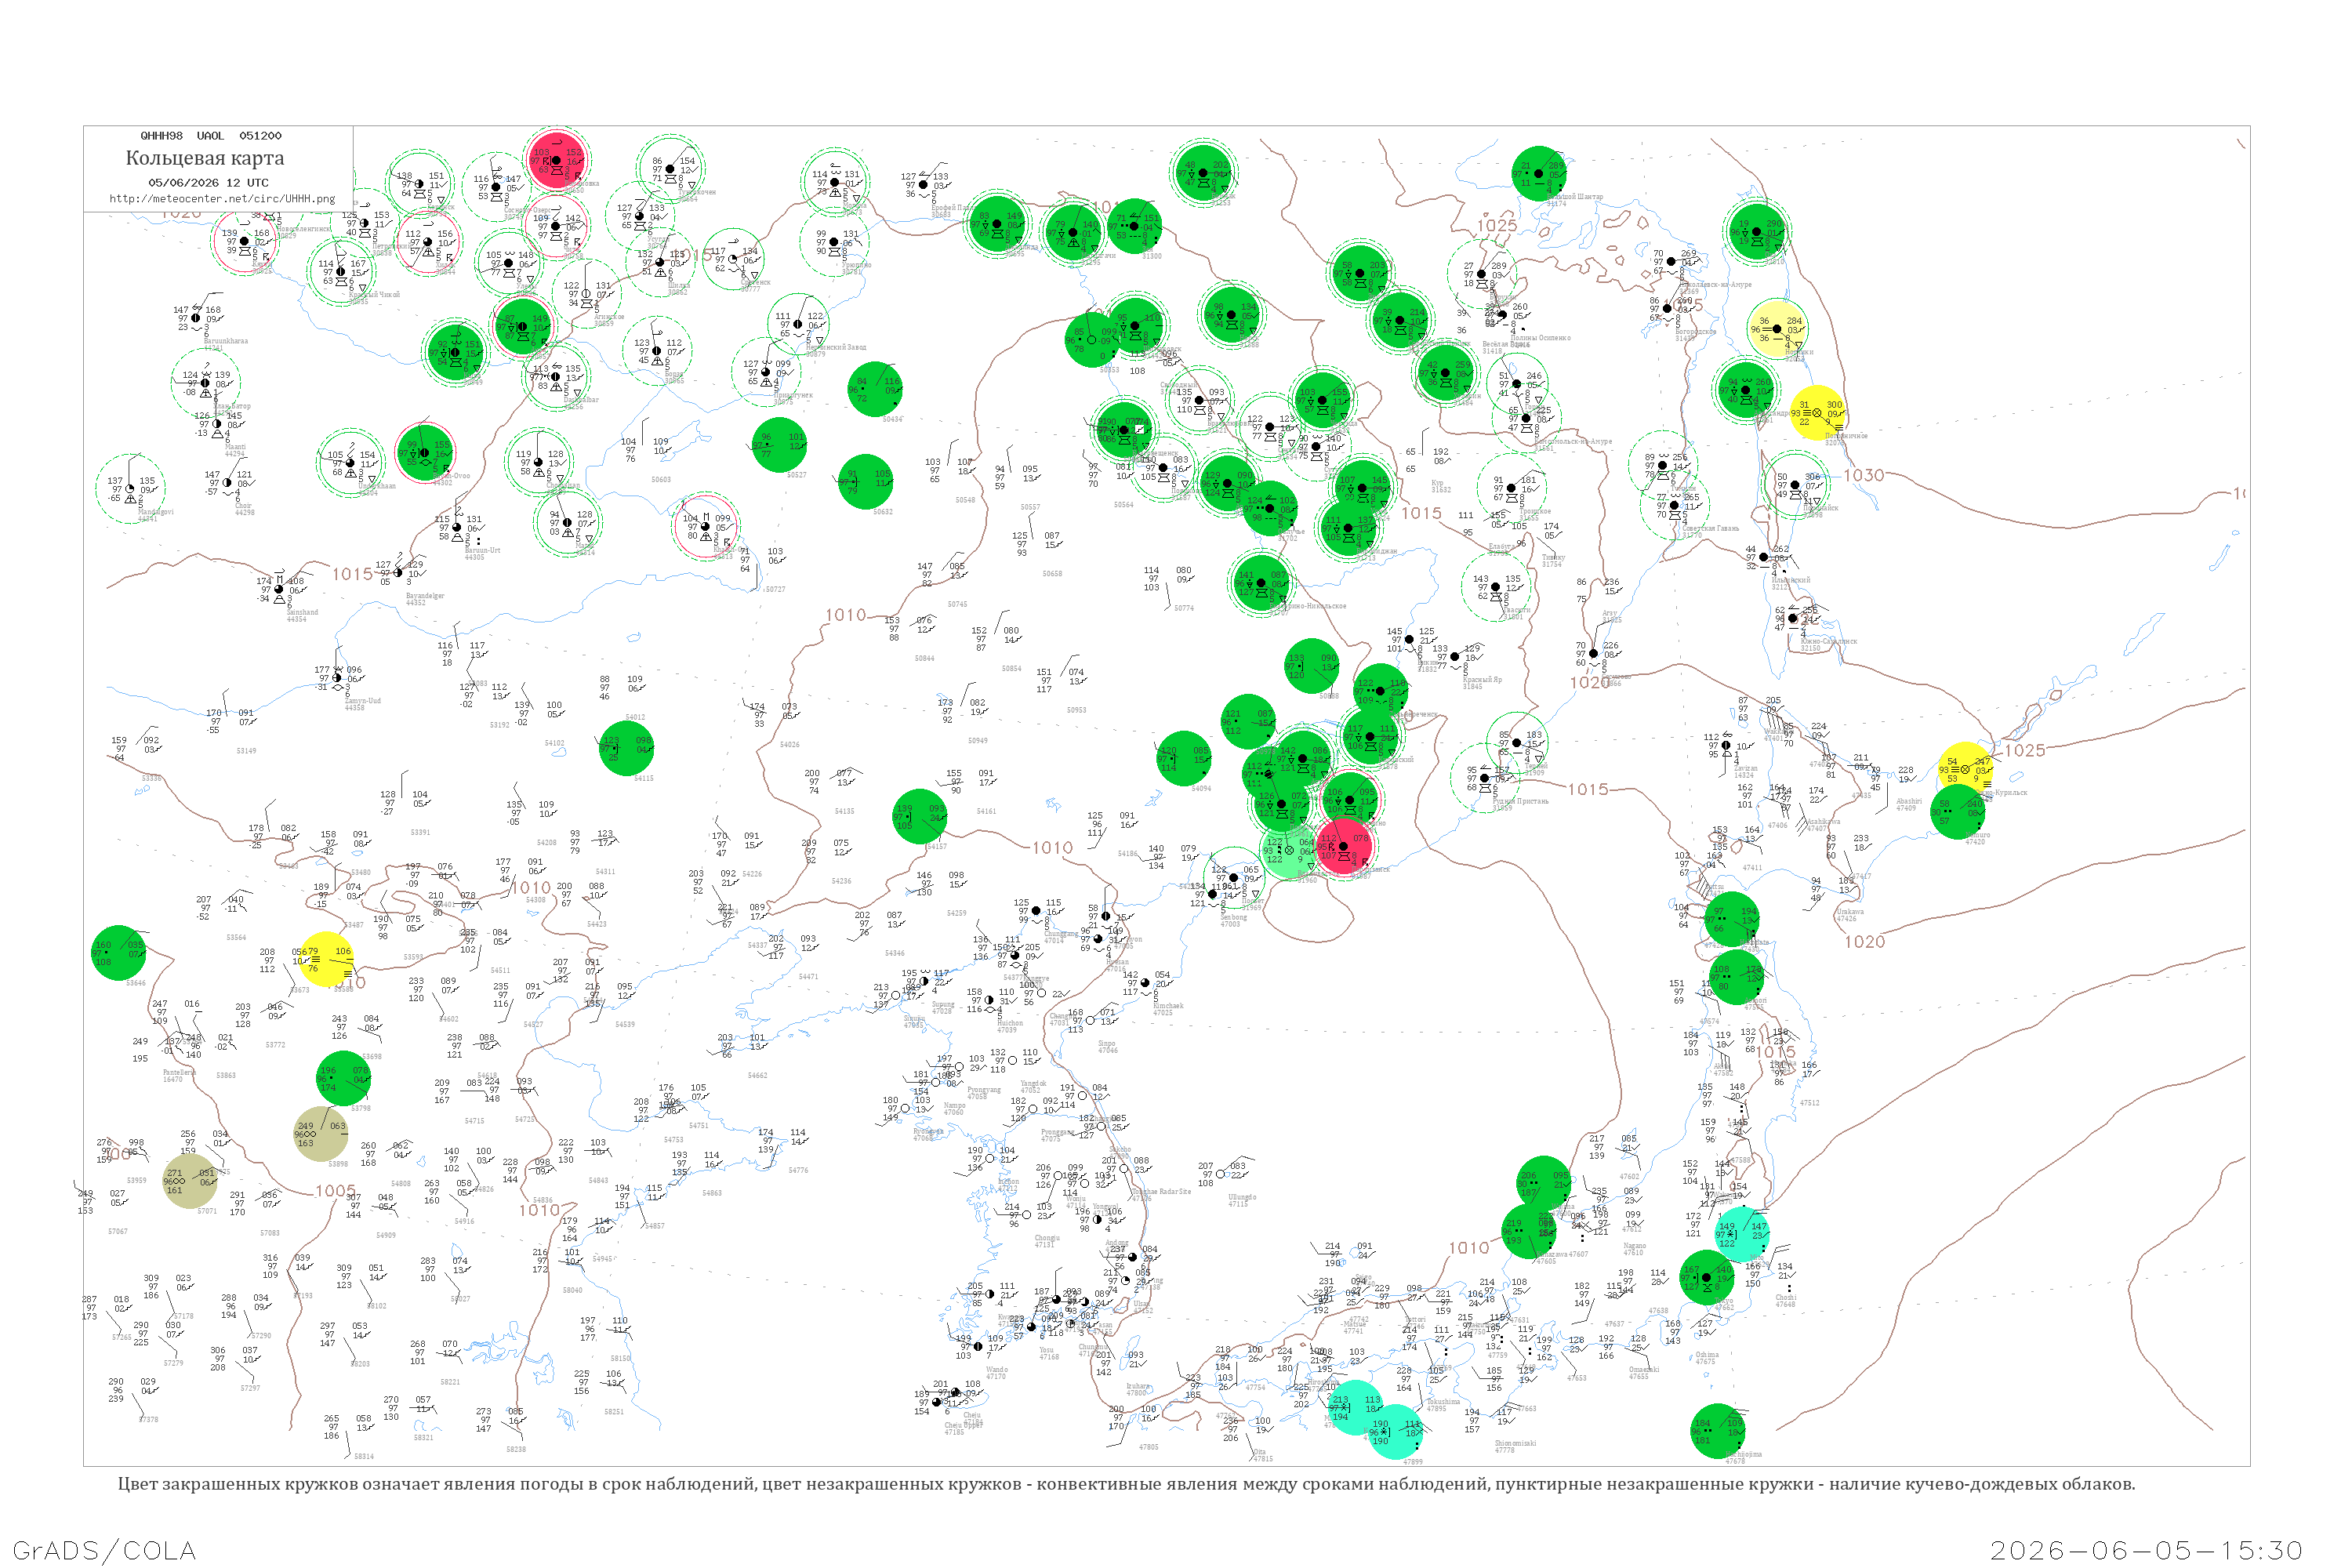Select the date text "05/06/2026 12 UTC"
Screen dimensions: 2352x1568
208,183
